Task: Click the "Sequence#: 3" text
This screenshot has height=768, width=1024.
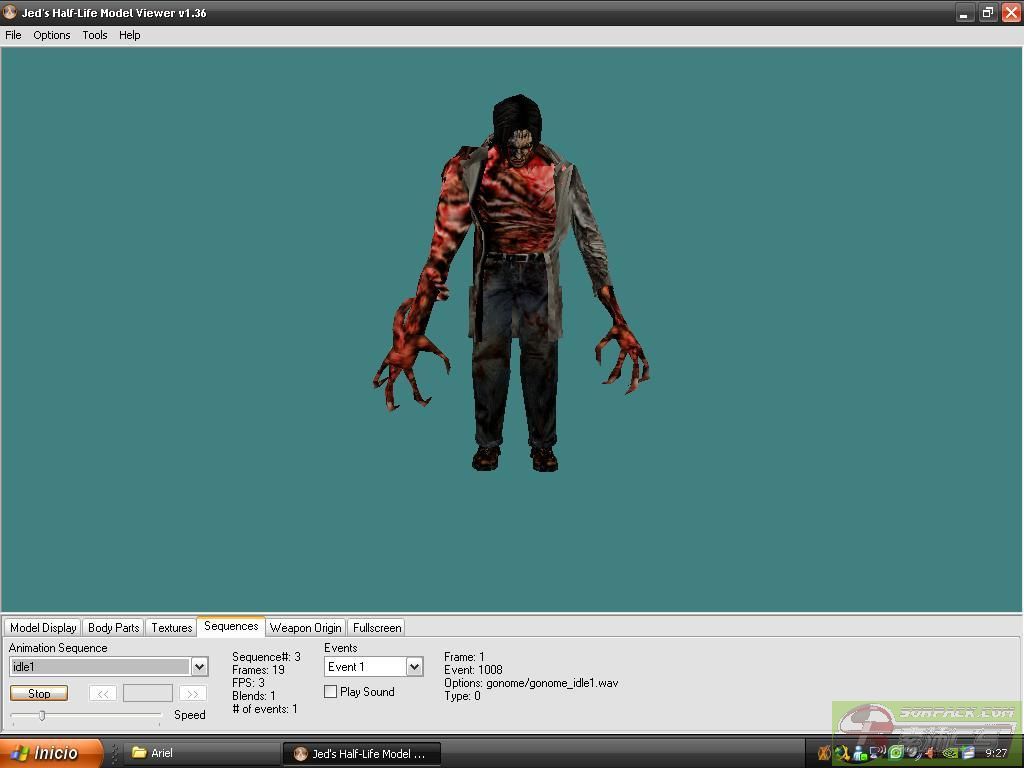Action: click(x=266, y=657)
